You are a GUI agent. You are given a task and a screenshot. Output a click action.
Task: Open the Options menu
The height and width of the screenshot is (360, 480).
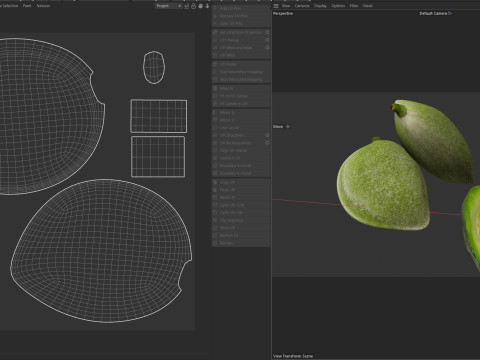tap(338, 6)
